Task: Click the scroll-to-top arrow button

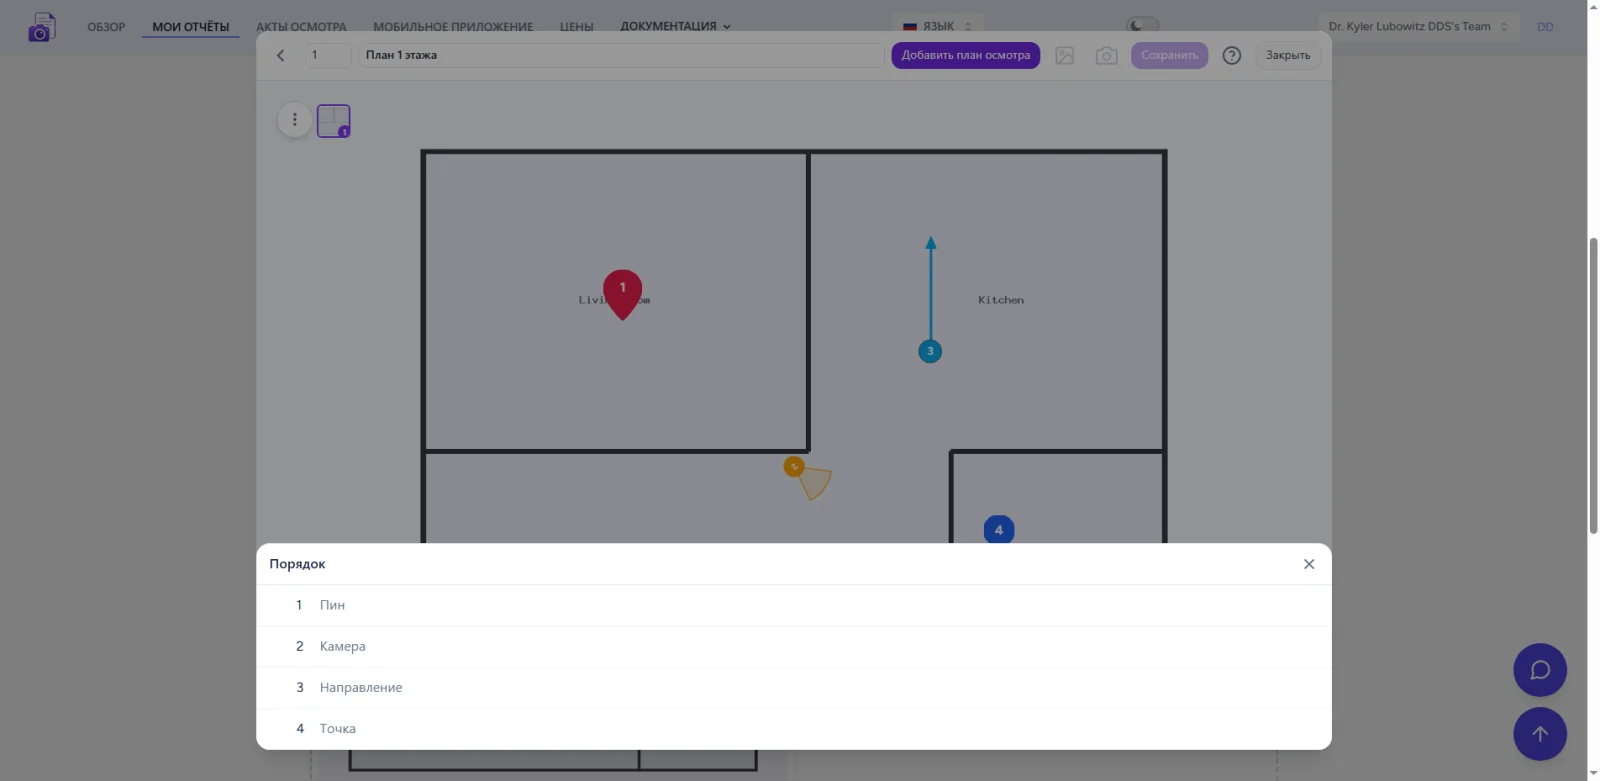Action: click(x=1540, y=734)
